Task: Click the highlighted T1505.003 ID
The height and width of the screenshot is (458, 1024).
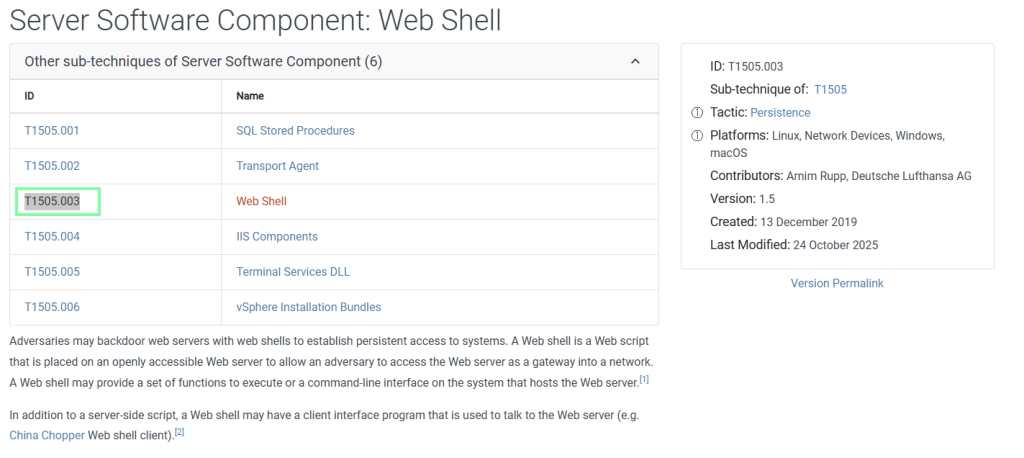Action: click(52, 201)
